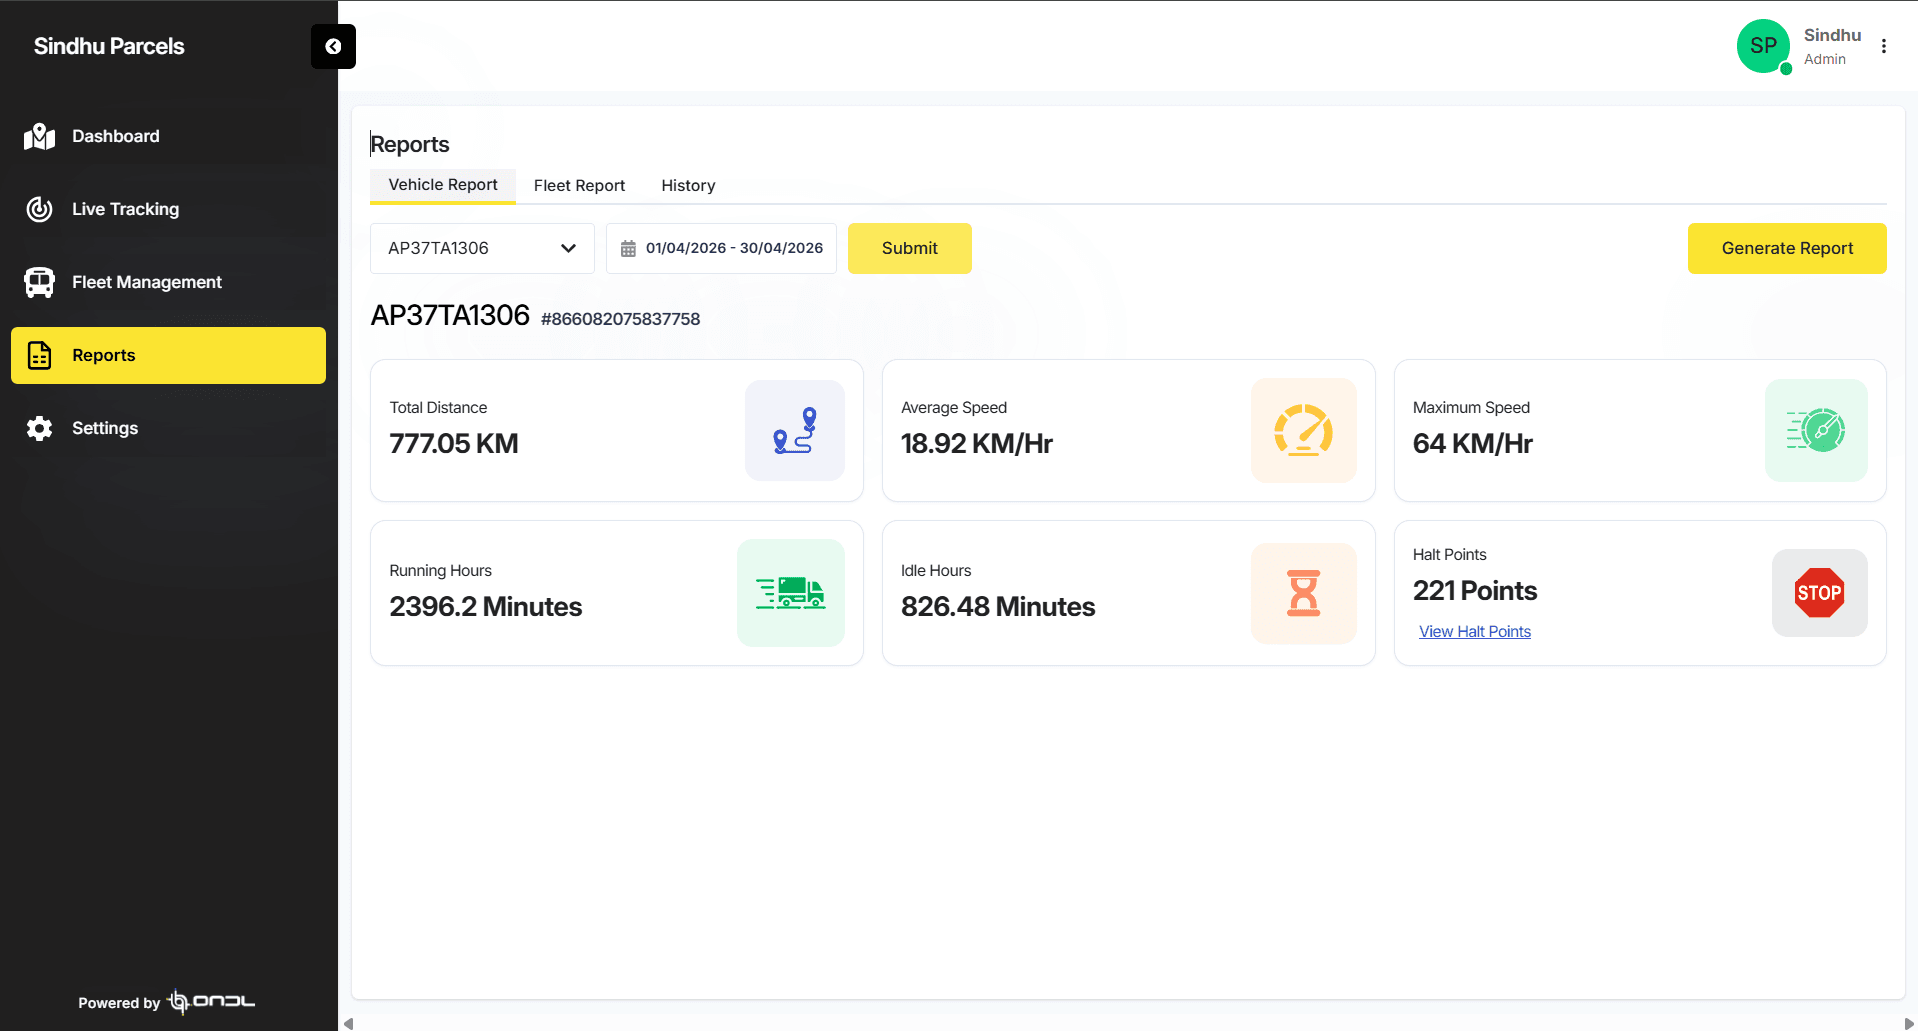Click the Reports document icon

[x=40, y=355]
